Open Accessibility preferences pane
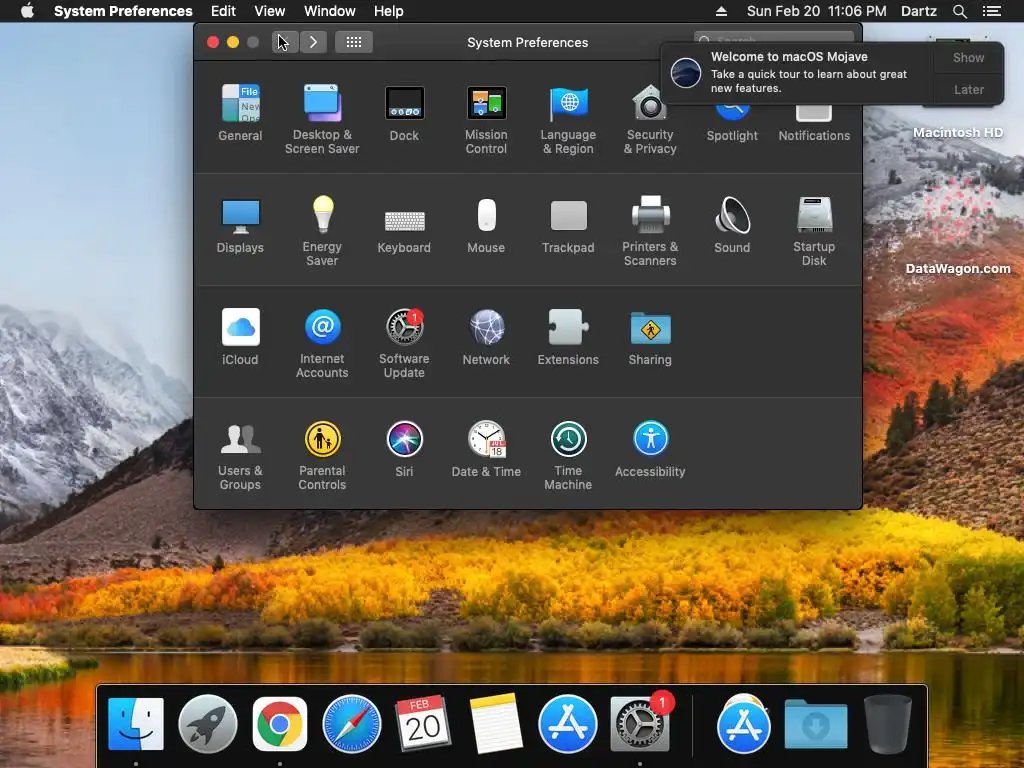 [x=650, y=449]
